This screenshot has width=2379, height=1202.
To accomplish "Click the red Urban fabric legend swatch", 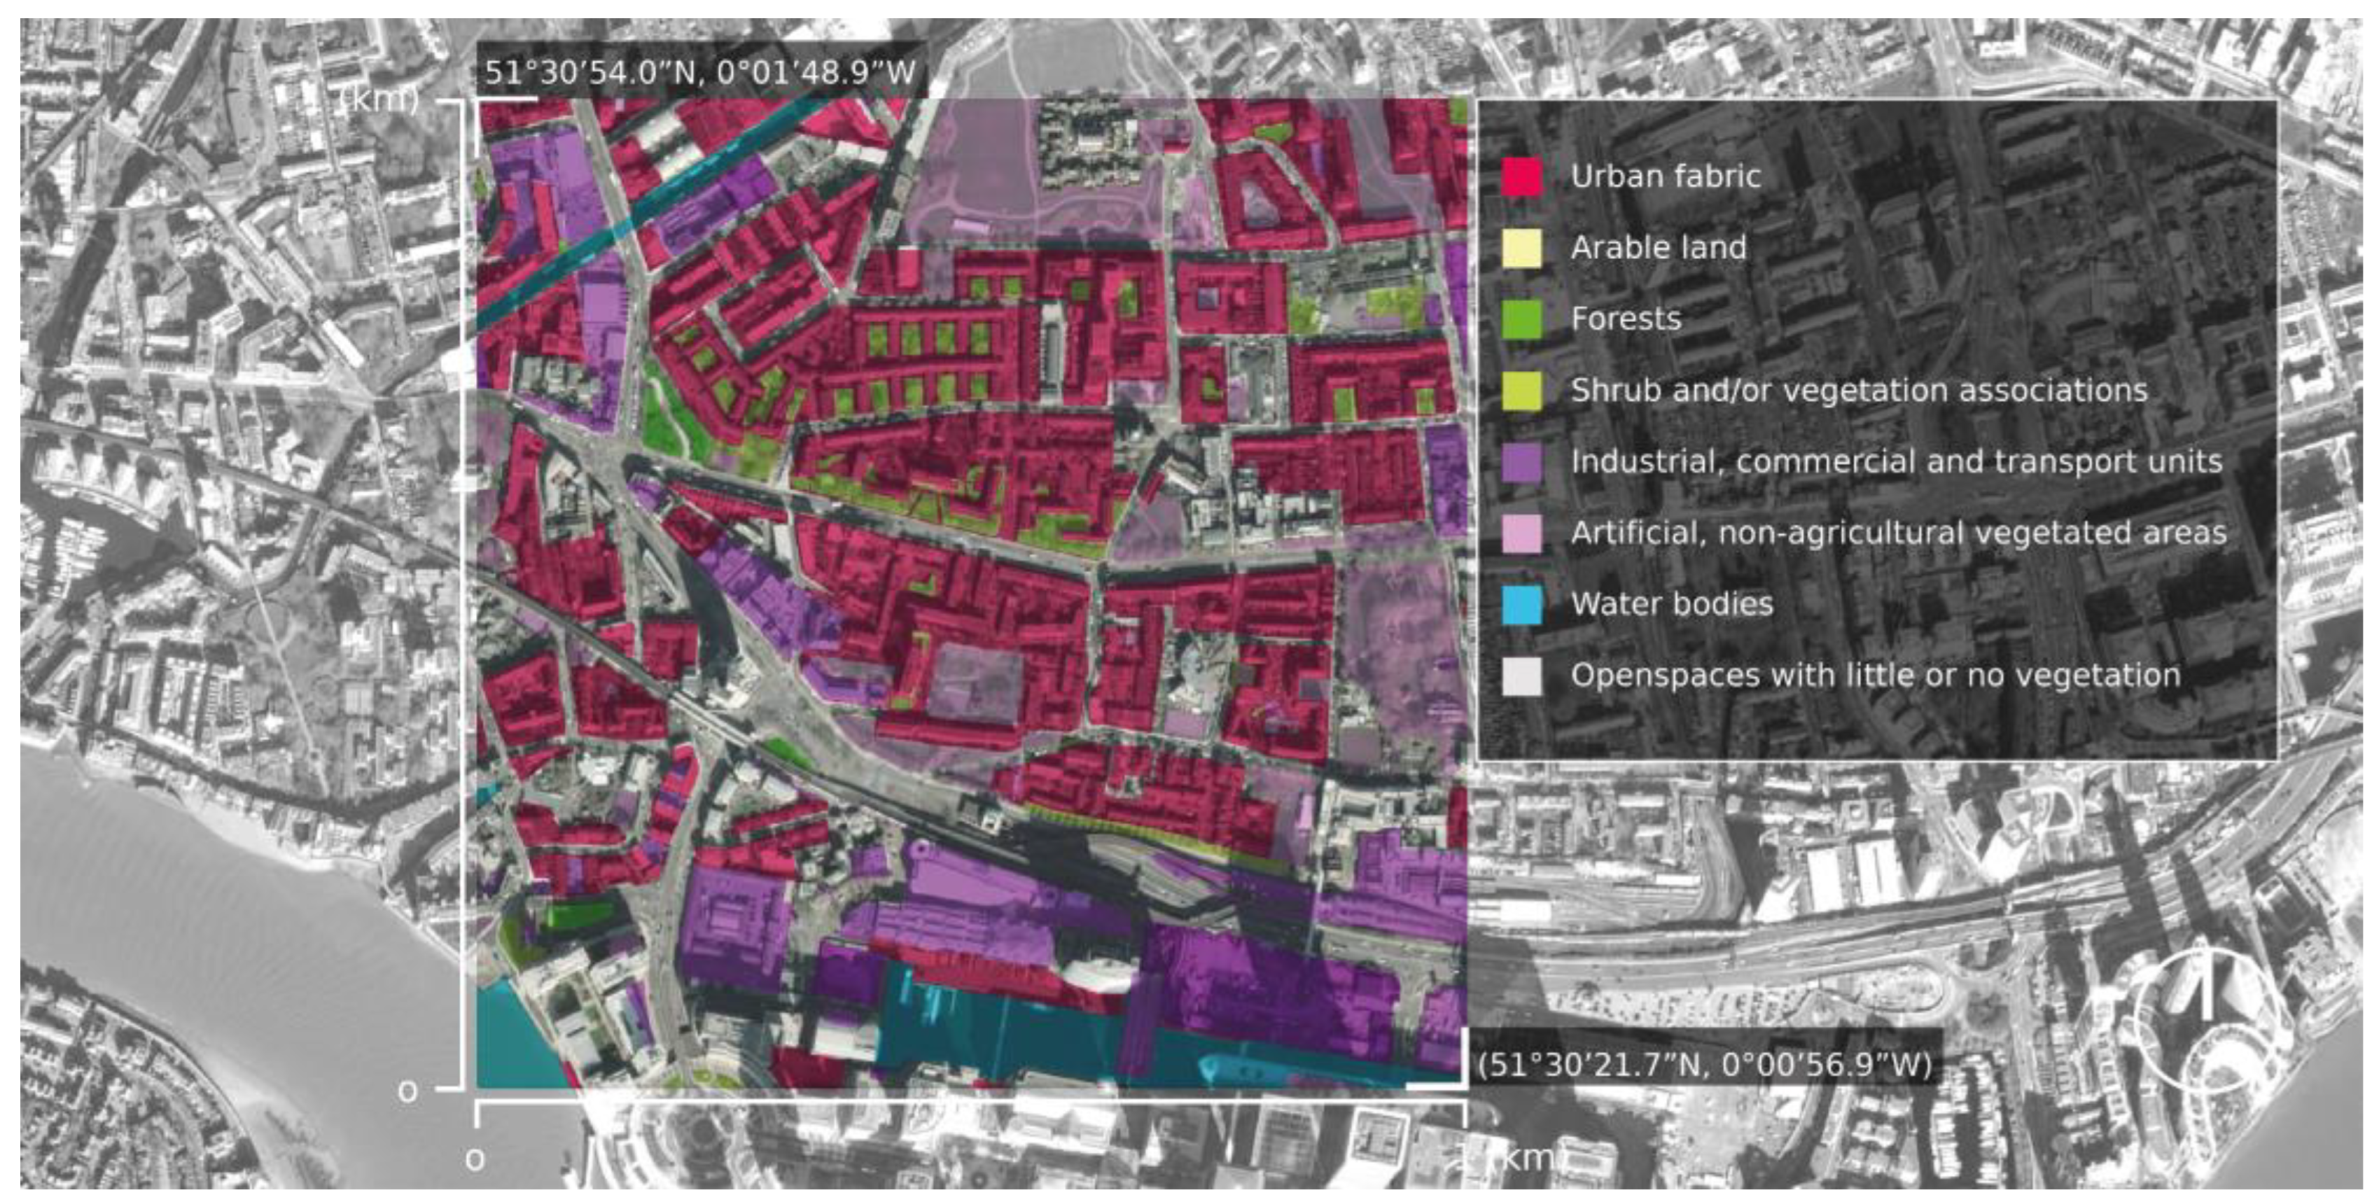I will point(1521,177).
